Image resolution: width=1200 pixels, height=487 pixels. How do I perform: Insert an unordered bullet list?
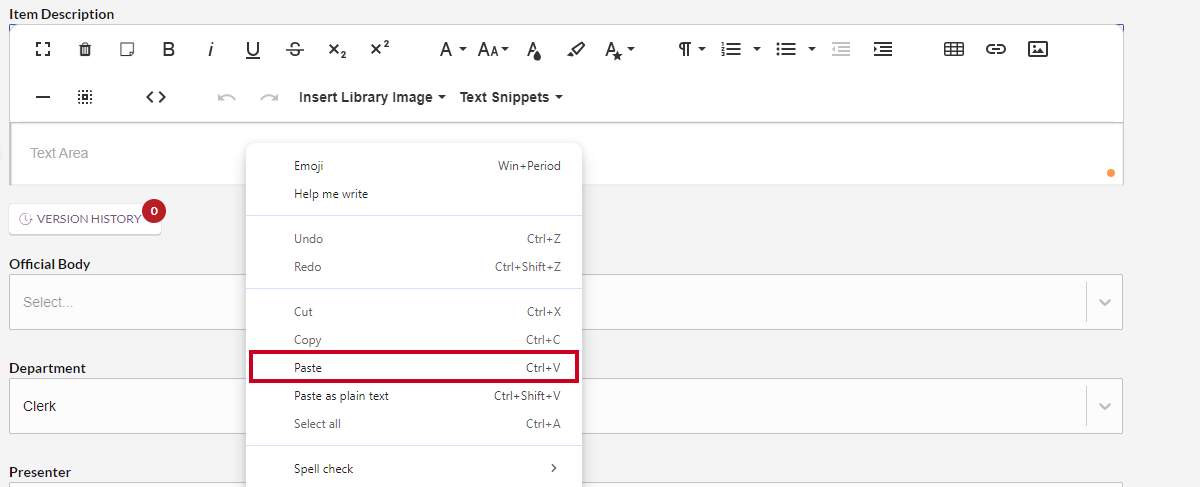click(x=787, y=49)
